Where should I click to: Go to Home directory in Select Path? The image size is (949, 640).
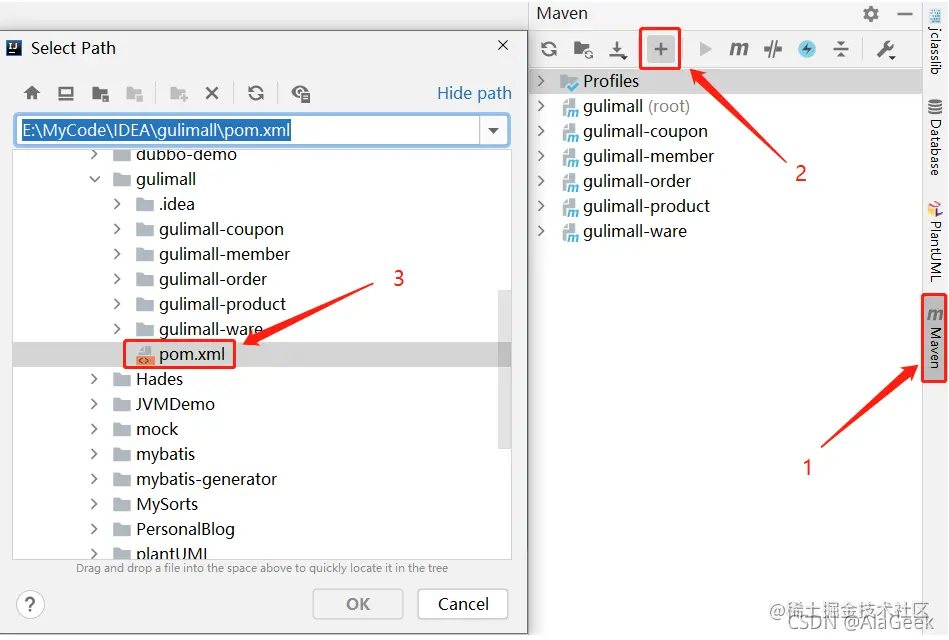pyautogui.click(x=32, y=93)
